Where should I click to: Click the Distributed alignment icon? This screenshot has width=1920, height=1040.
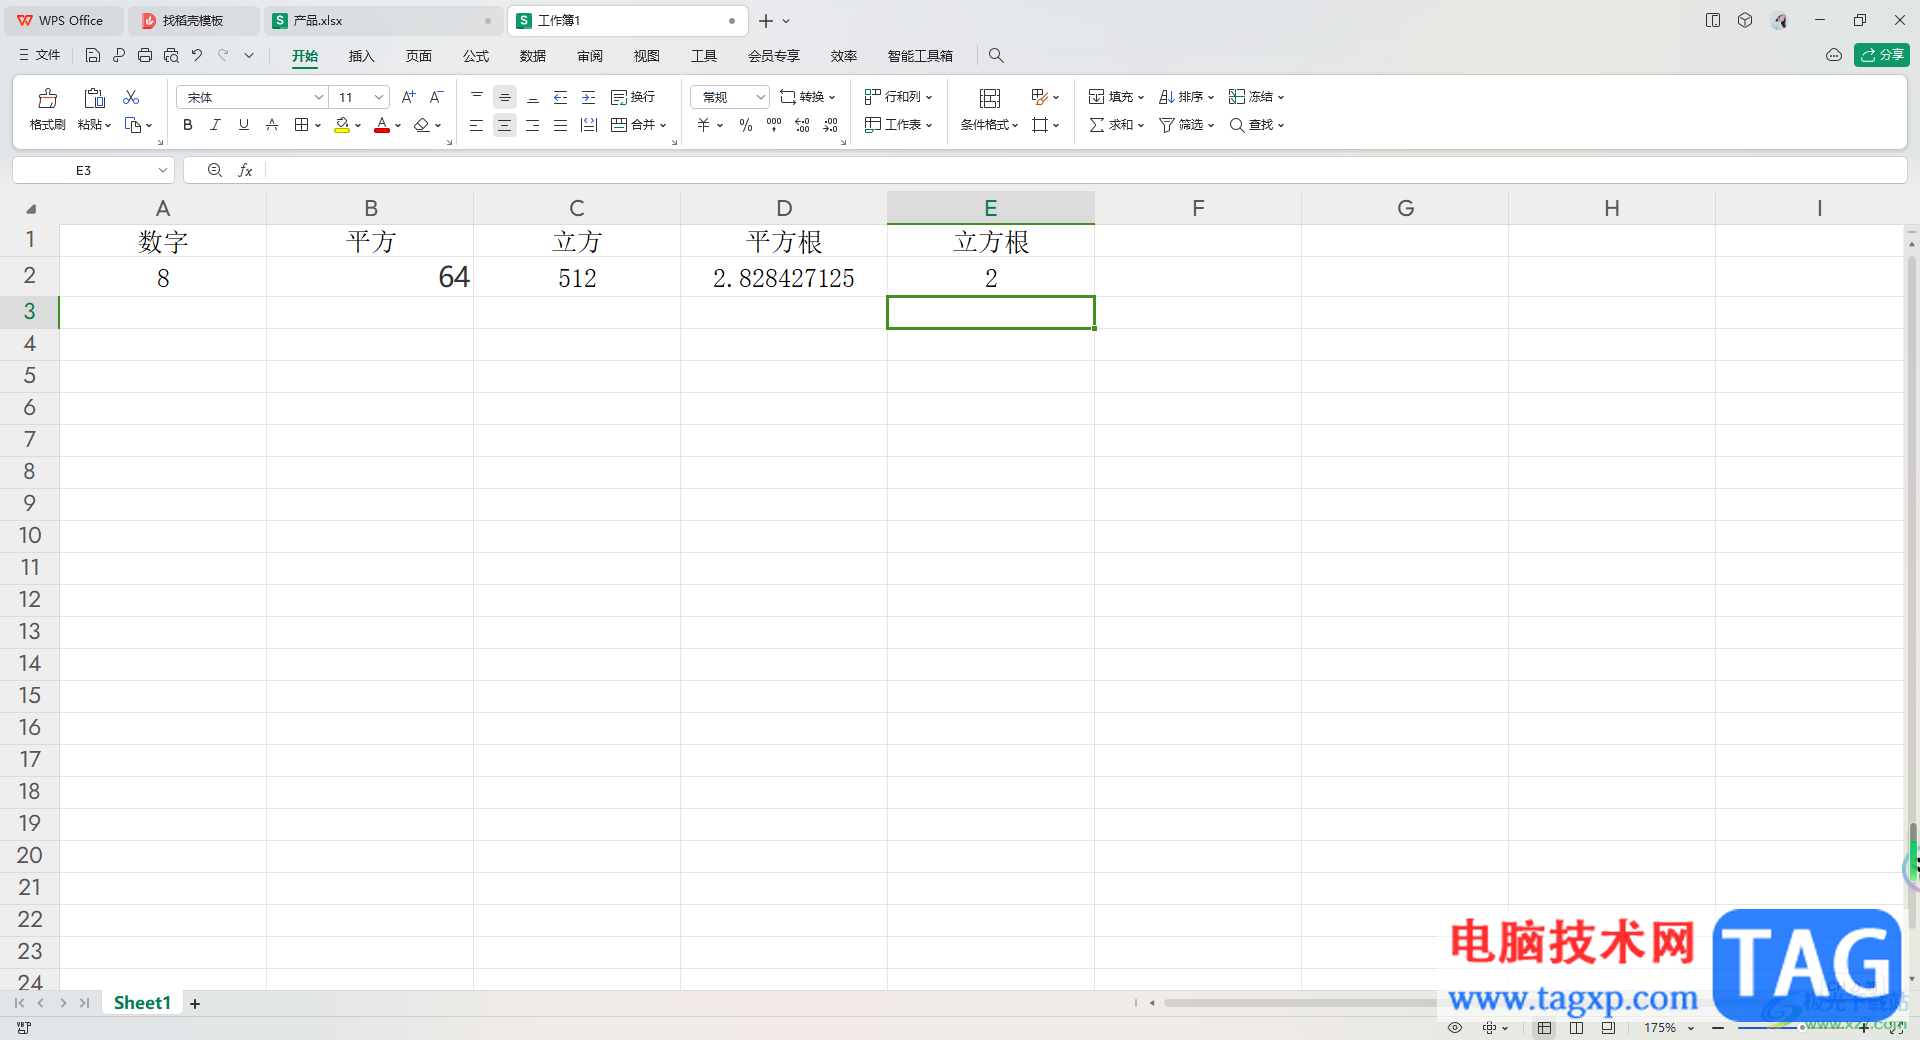click(589, 125)
